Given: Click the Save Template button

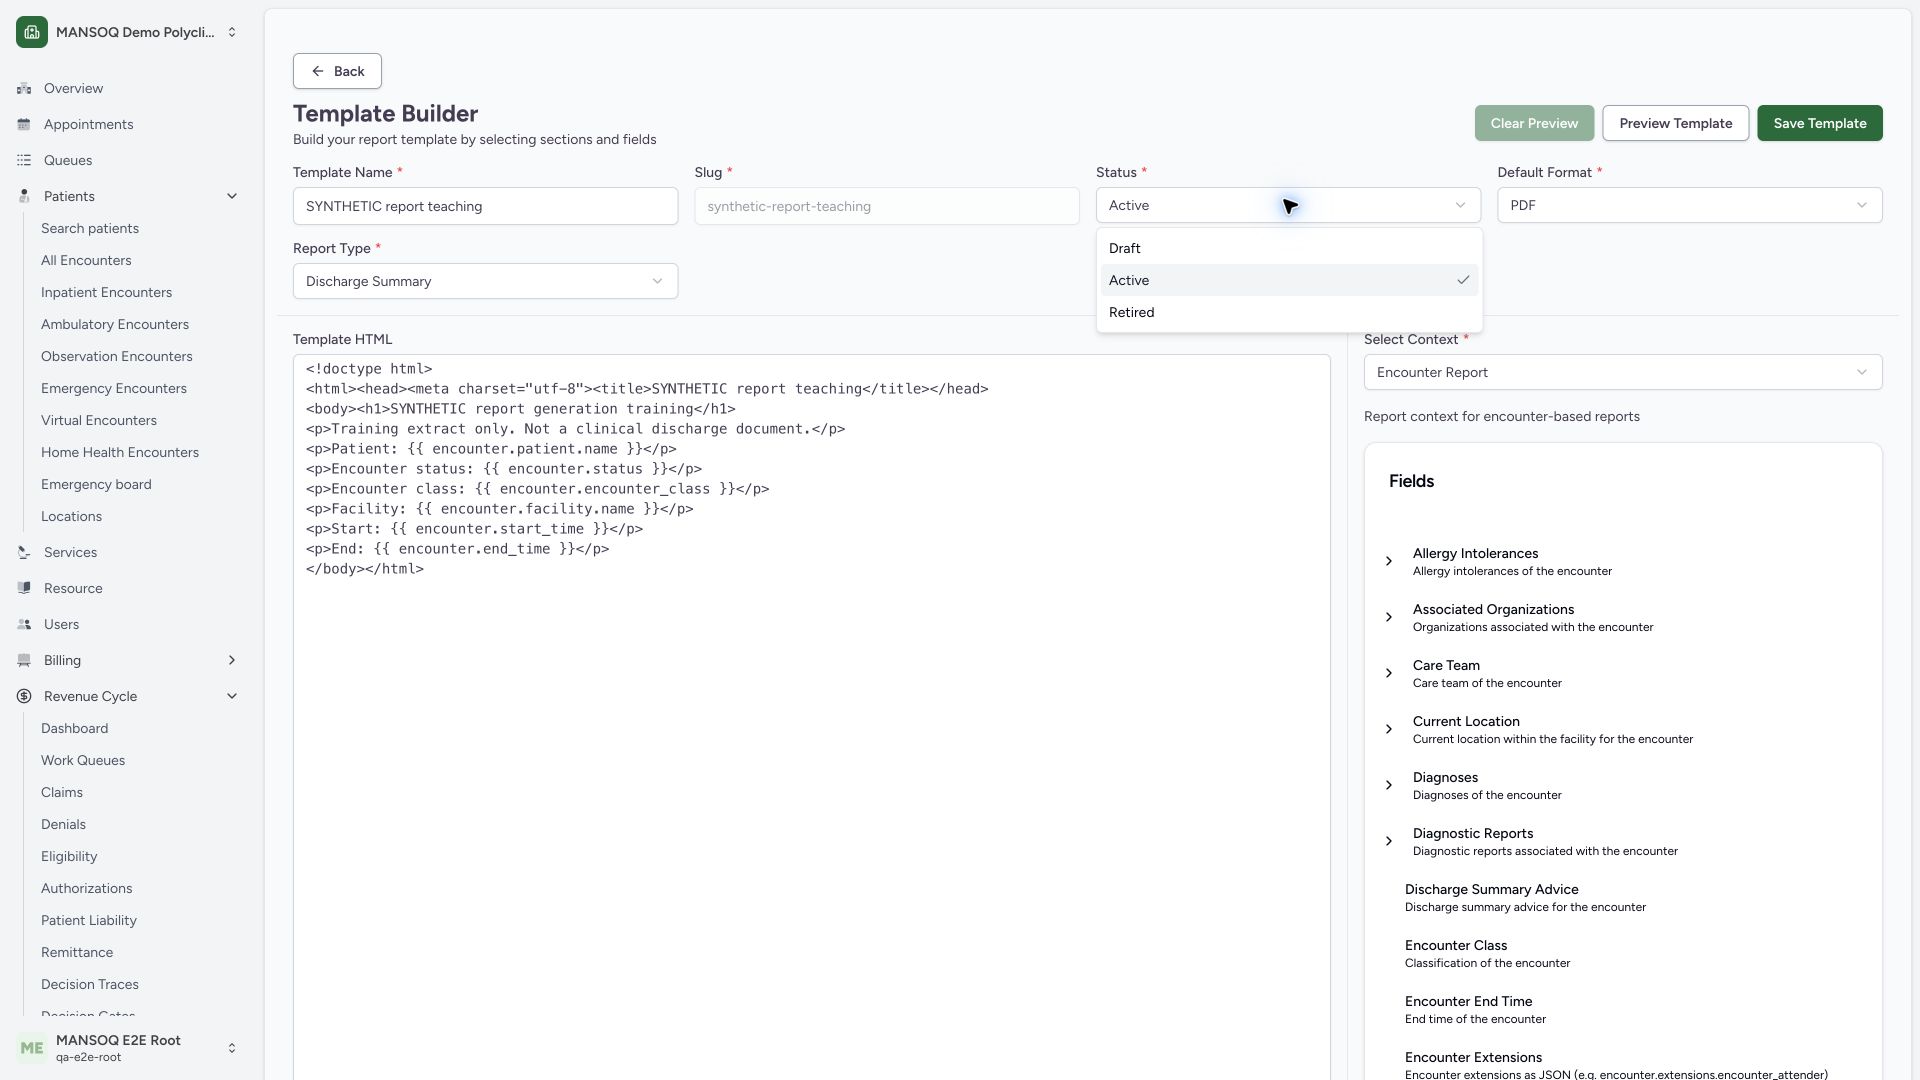Looking at the screenshot, I should [x=1819, y=123].
